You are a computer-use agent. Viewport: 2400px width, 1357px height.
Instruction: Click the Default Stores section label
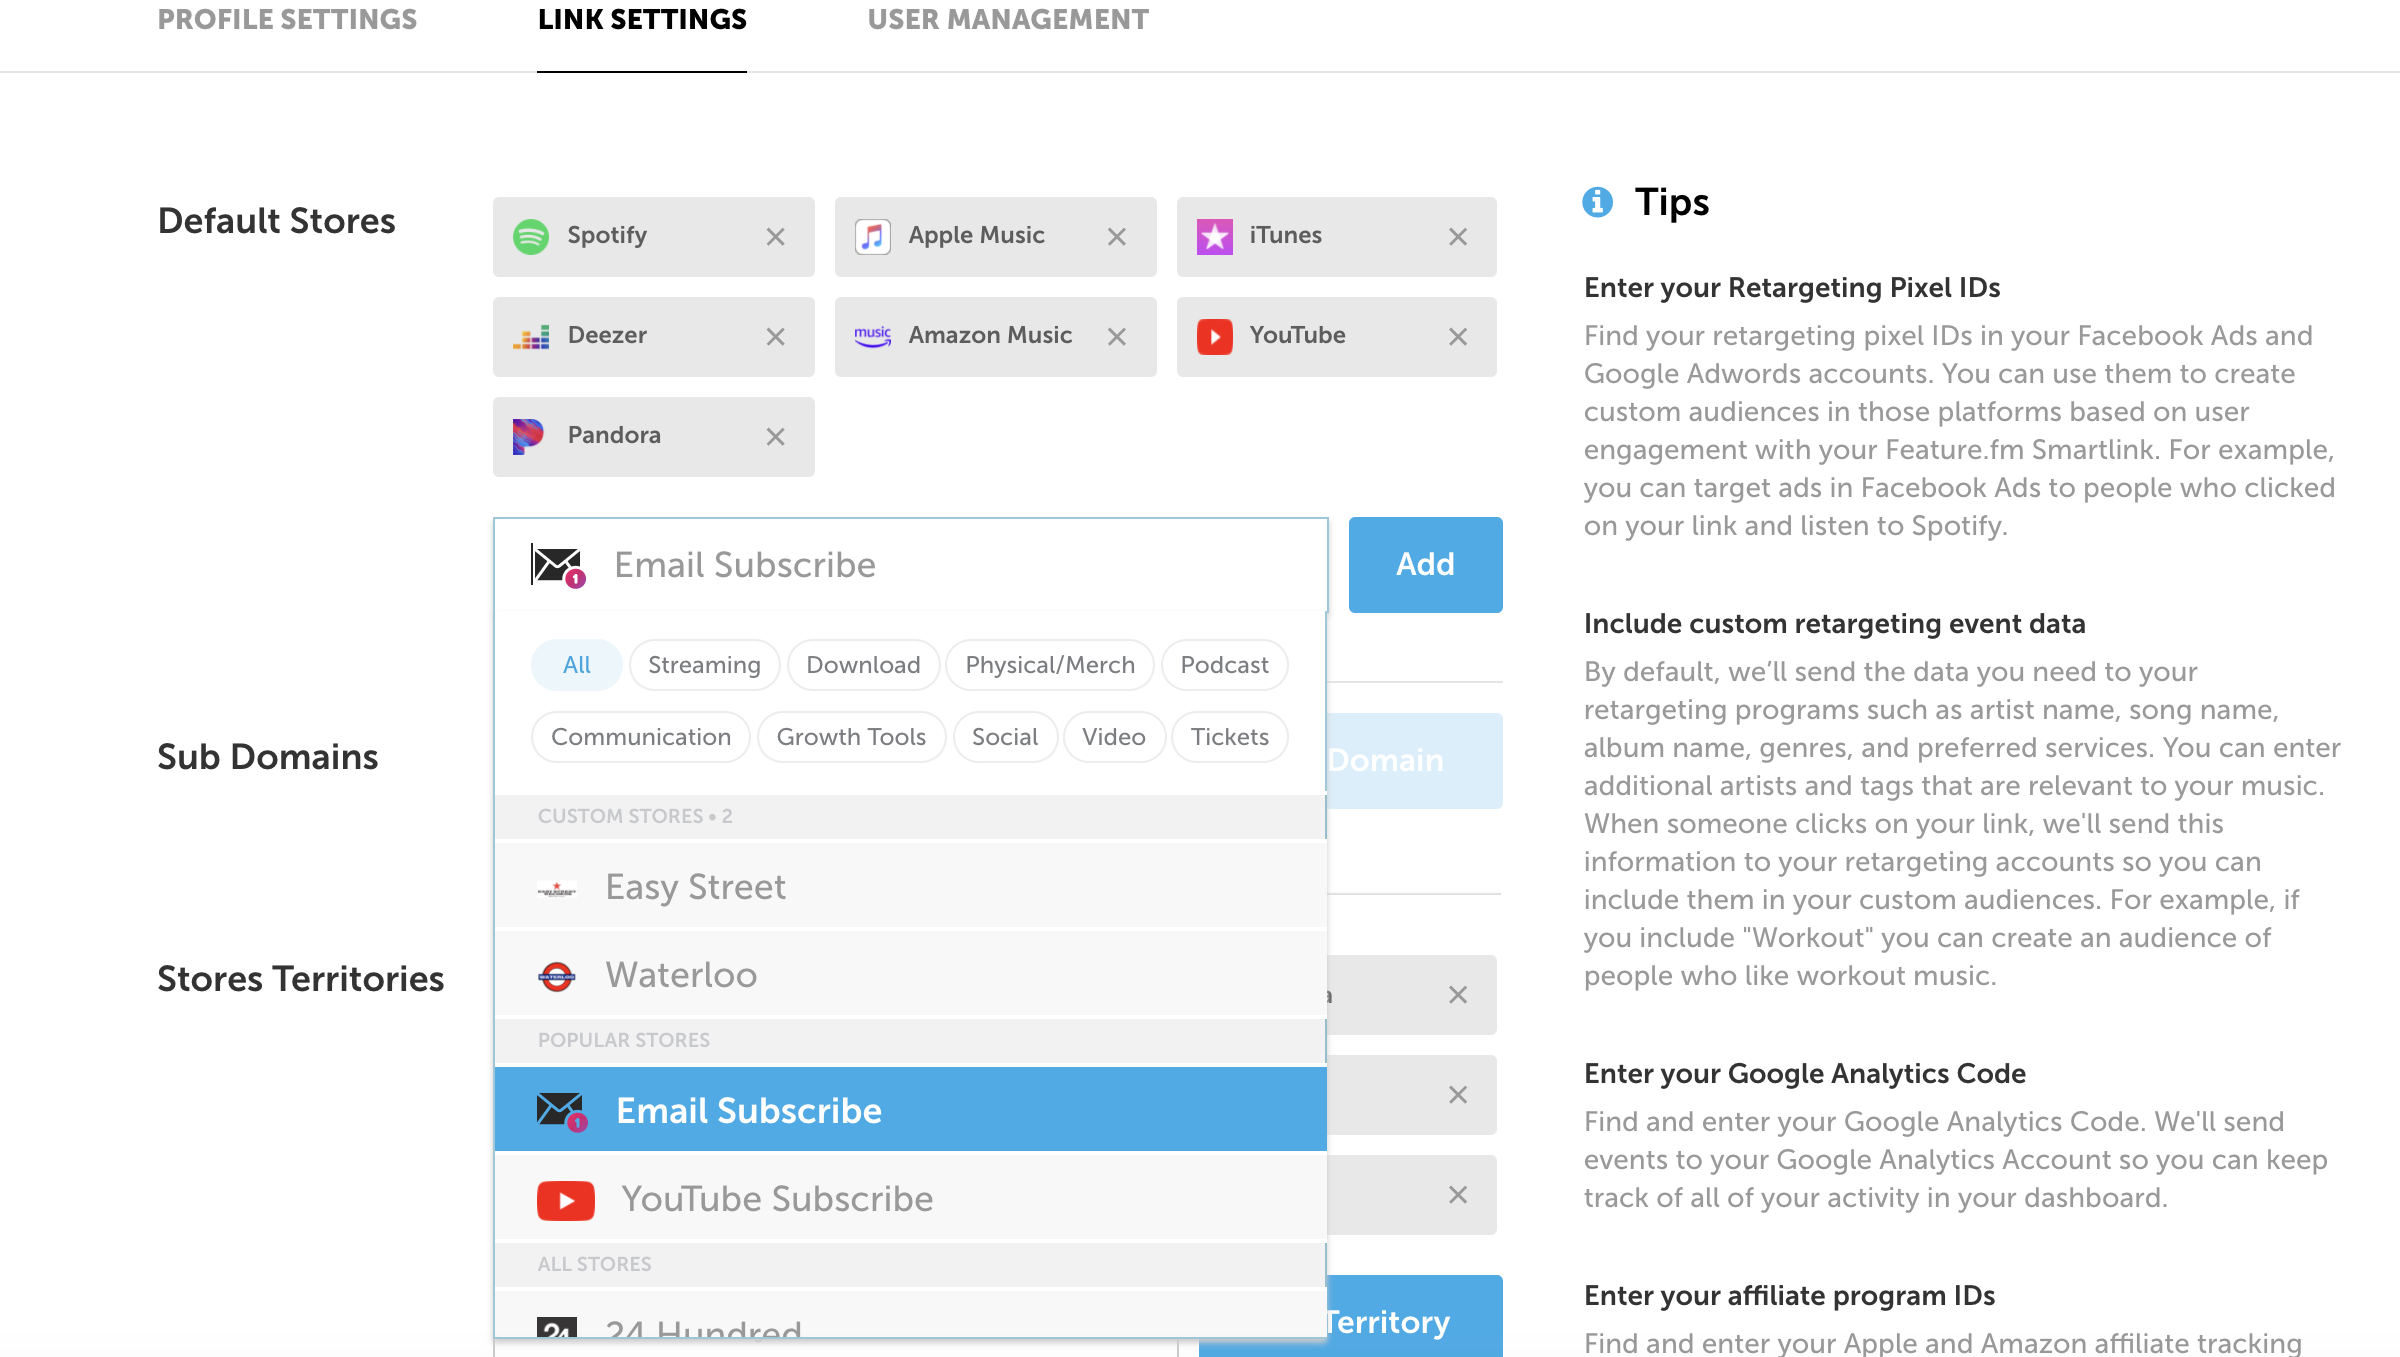tap(277, 221)
